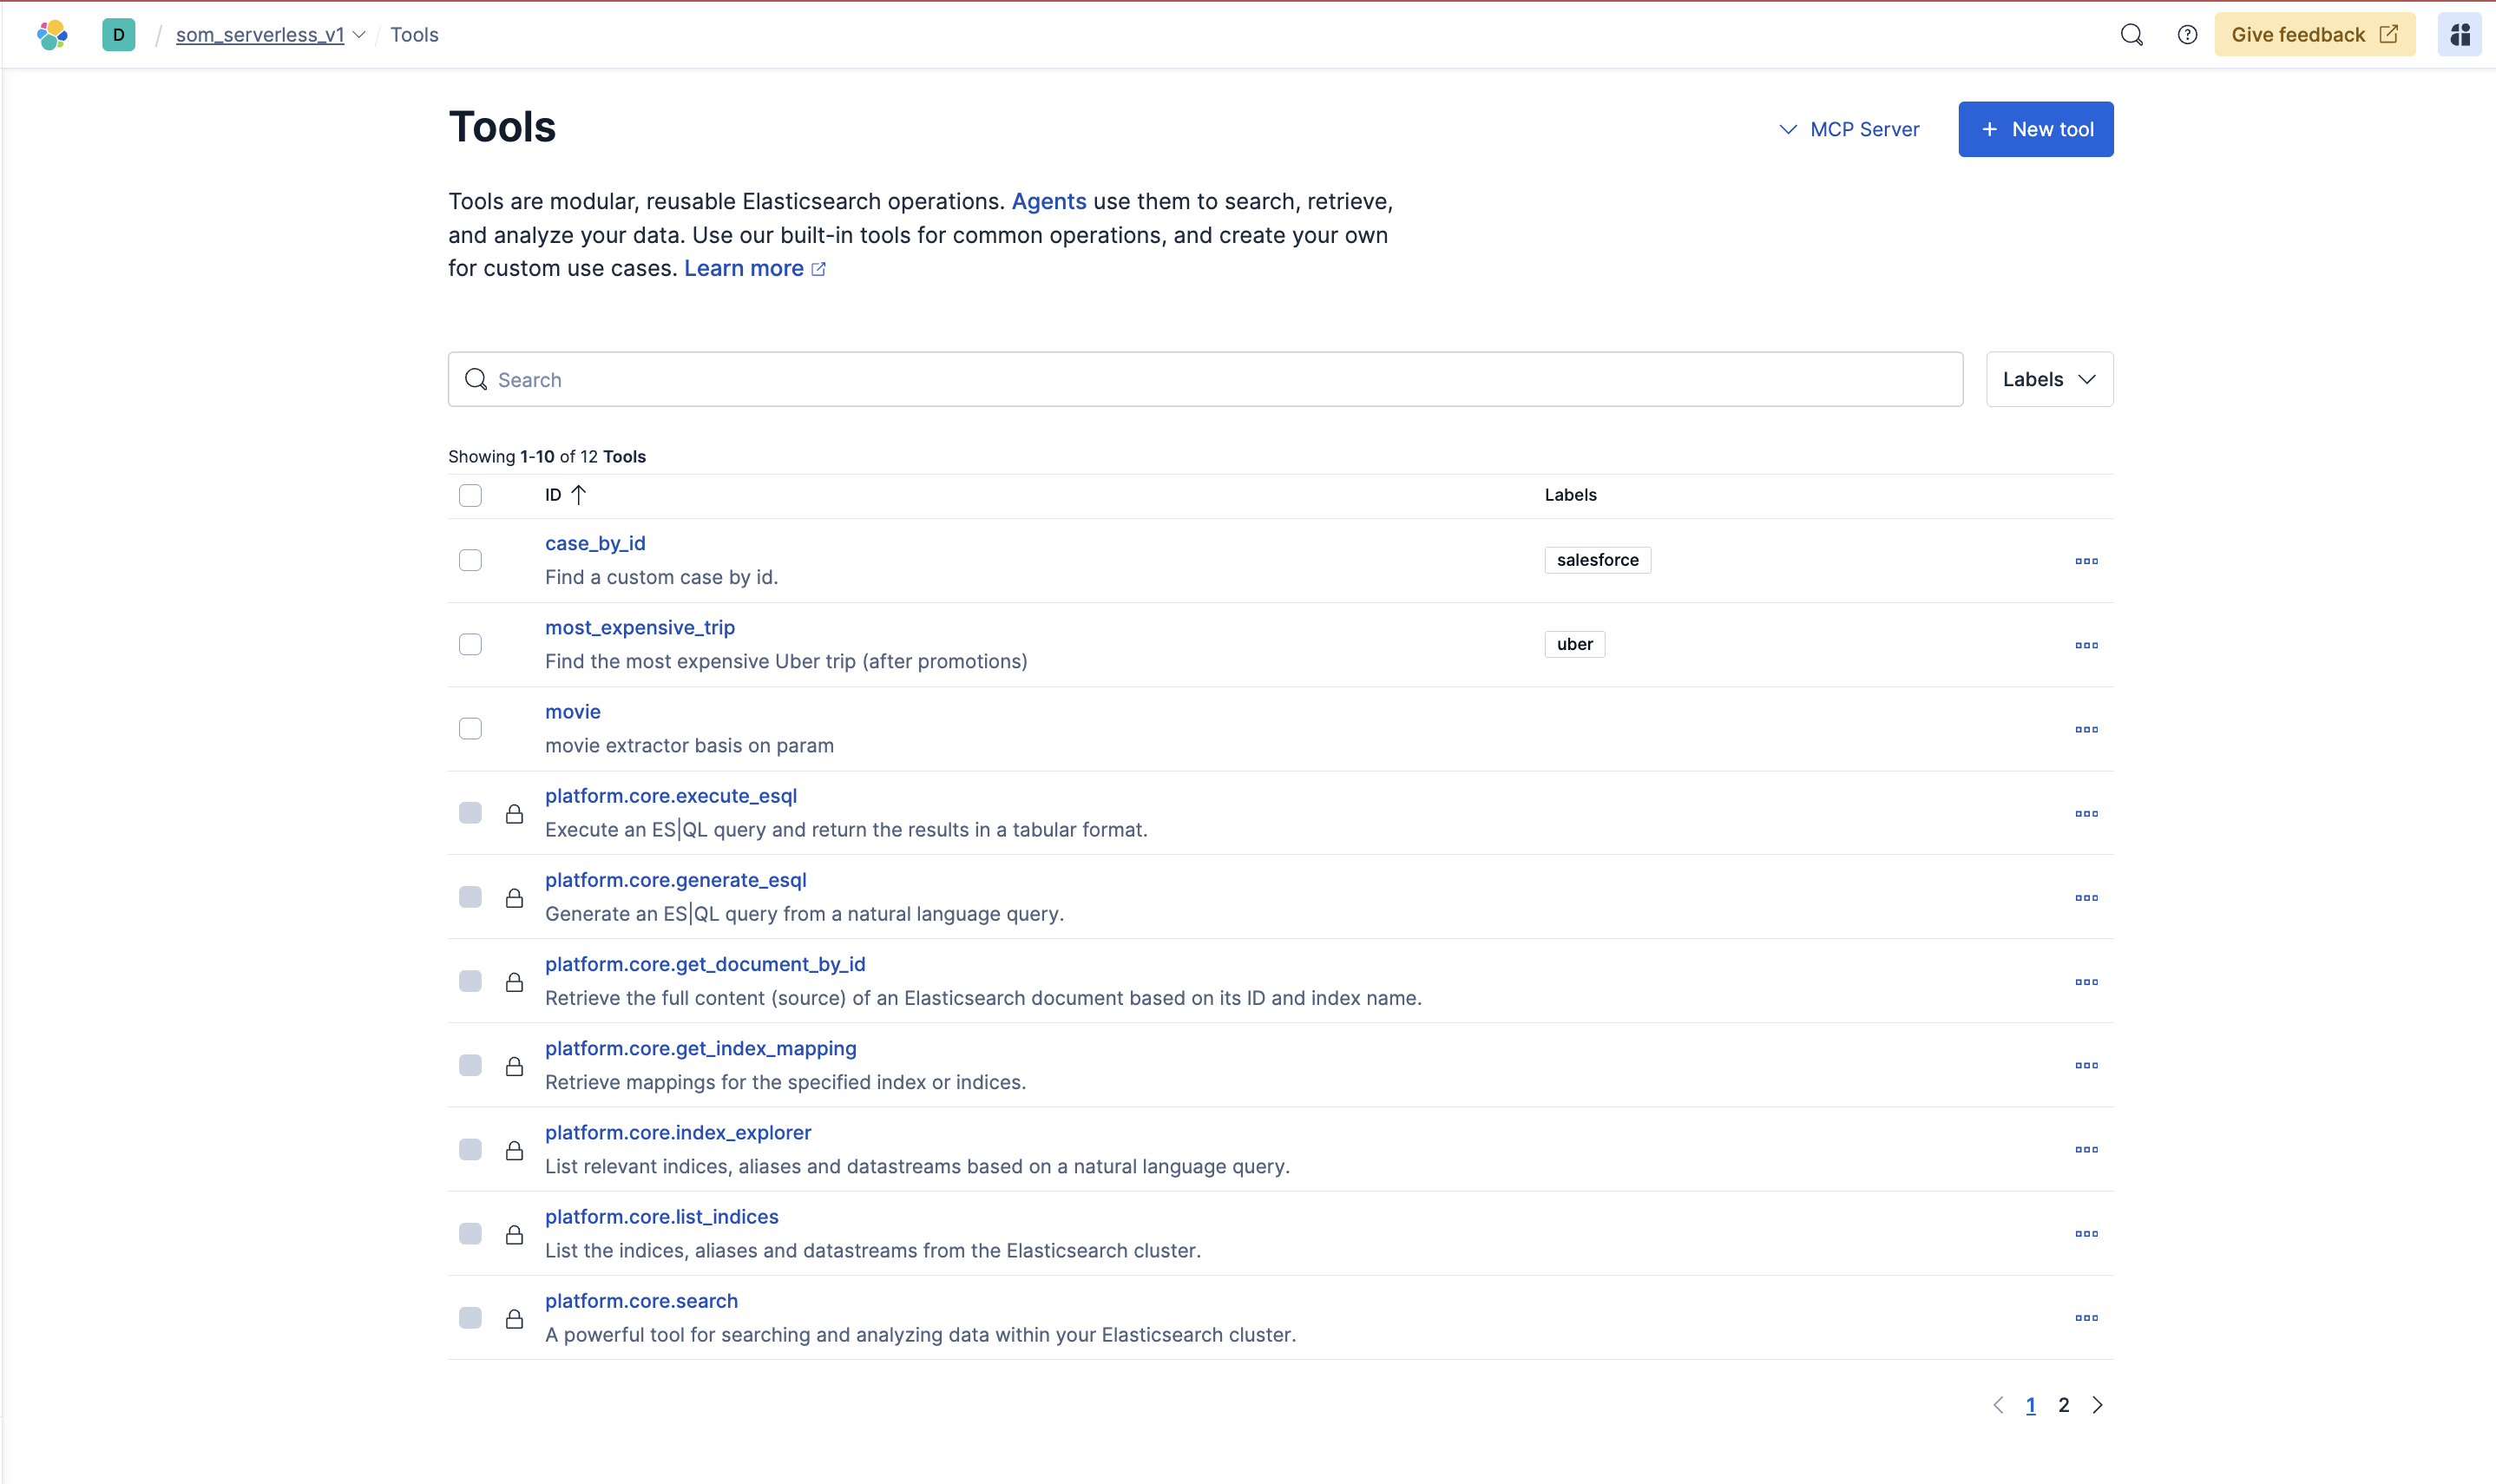Open the actions menu for case_by_id
The width and height of the screenshot is (2496, 1484).
[x=2087, y=561]
